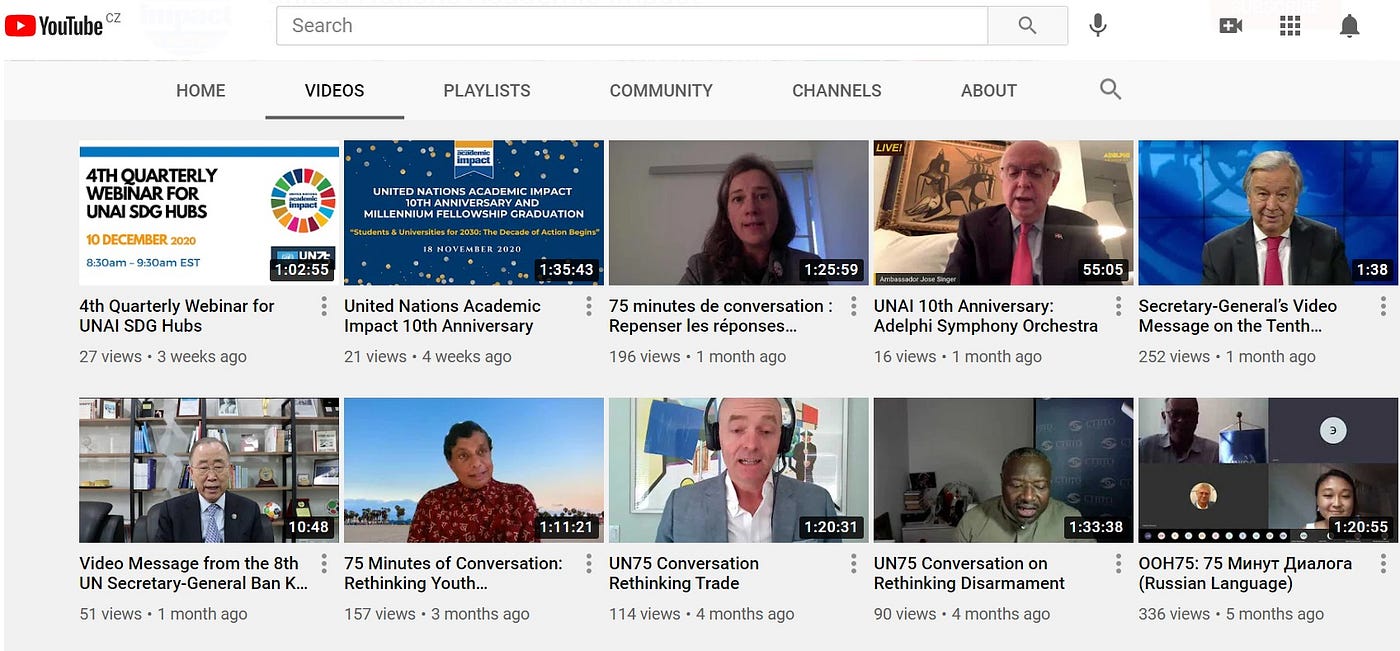
Task: Open title Secretary-General's Video Message on the Tenth
Action: [x=1238, y=316]
